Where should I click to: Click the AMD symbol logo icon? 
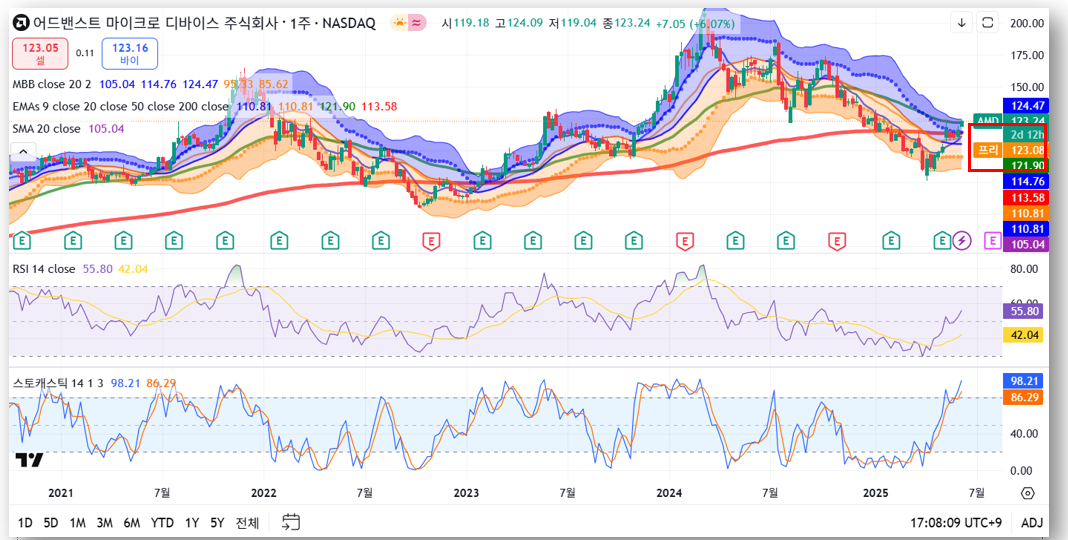(21, 23)
